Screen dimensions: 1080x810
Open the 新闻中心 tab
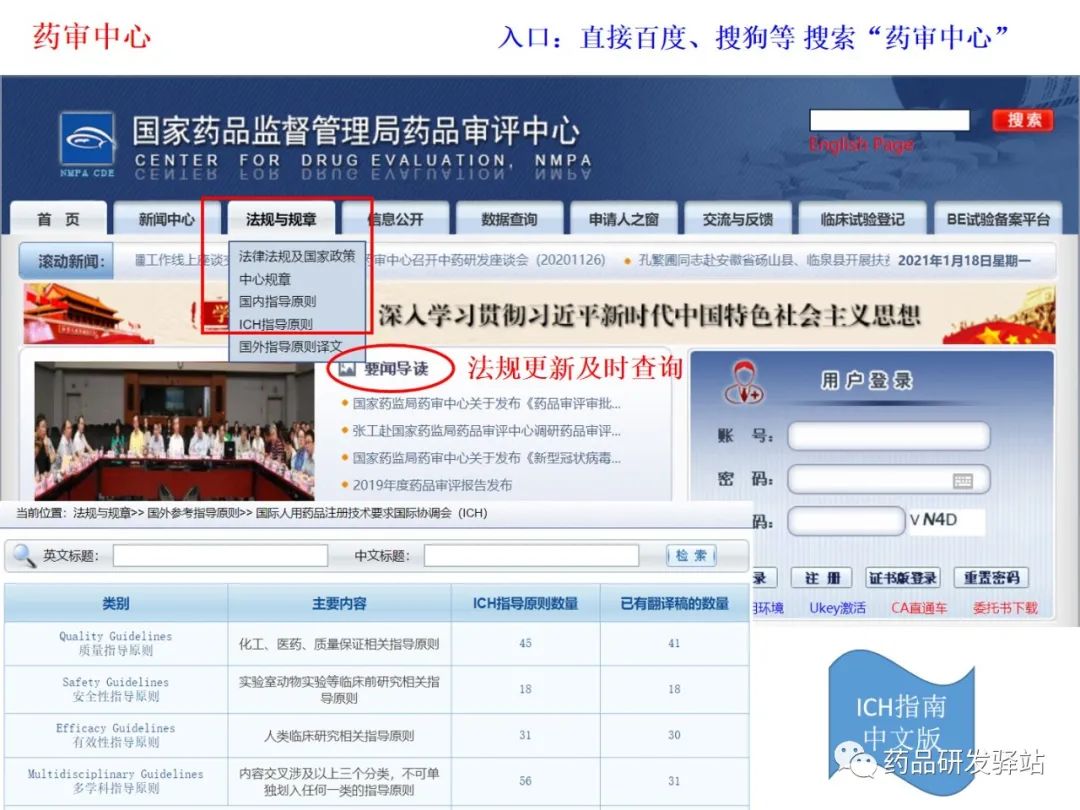click(x=167, y=219)
